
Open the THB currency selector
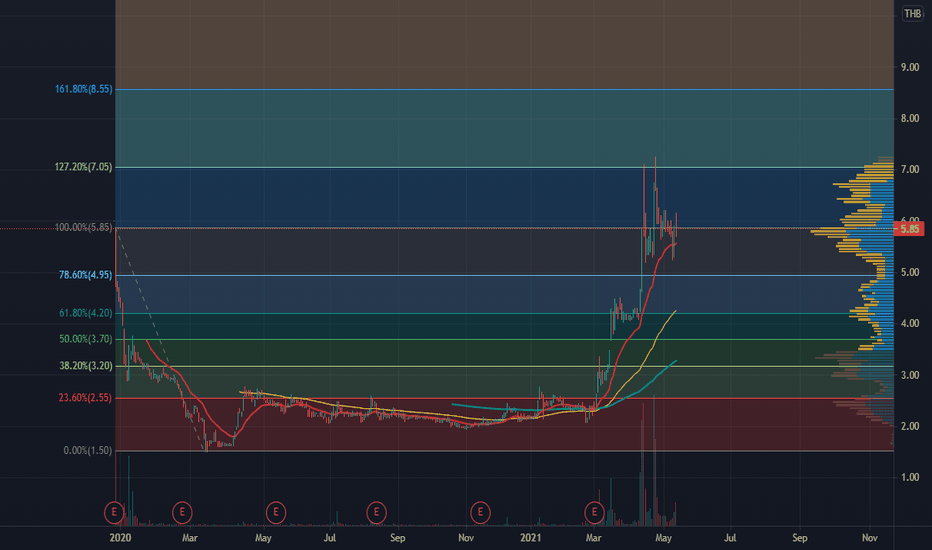point(912,14)
